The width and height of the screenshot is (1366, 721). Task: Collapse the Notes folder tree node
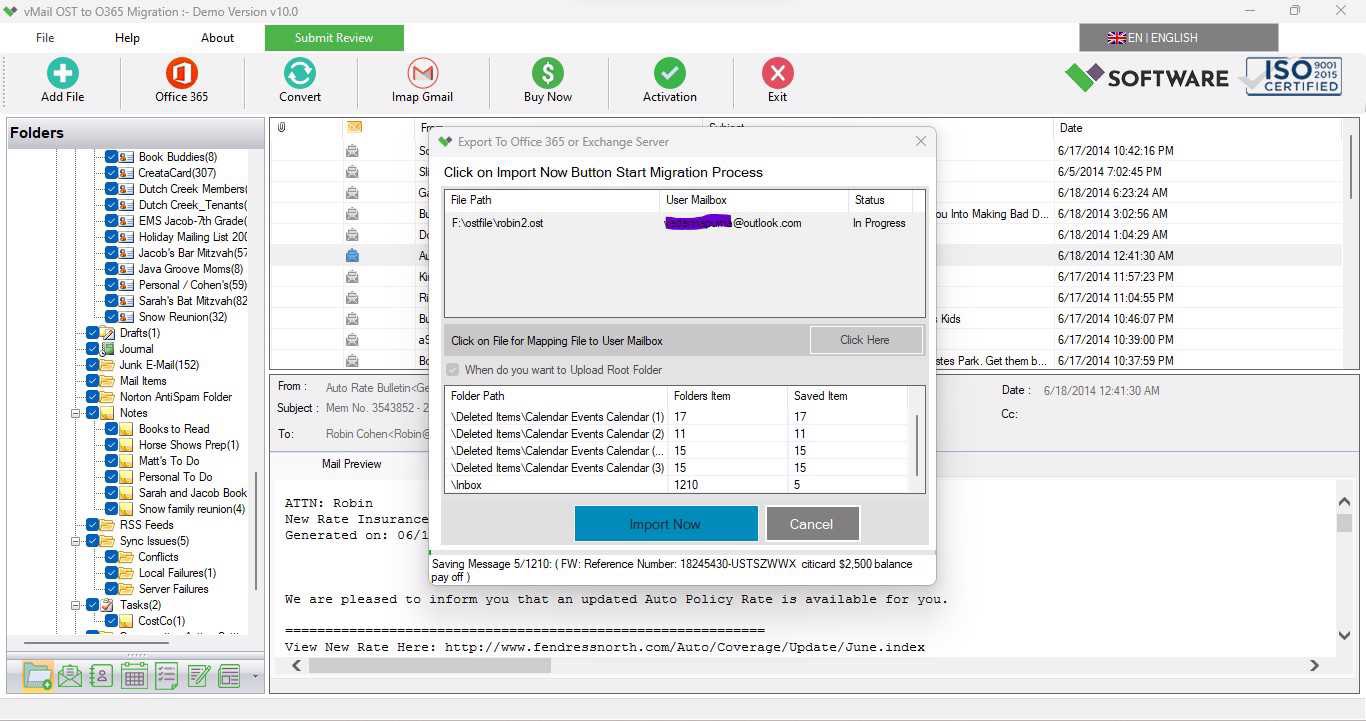[x=76, y=413]
